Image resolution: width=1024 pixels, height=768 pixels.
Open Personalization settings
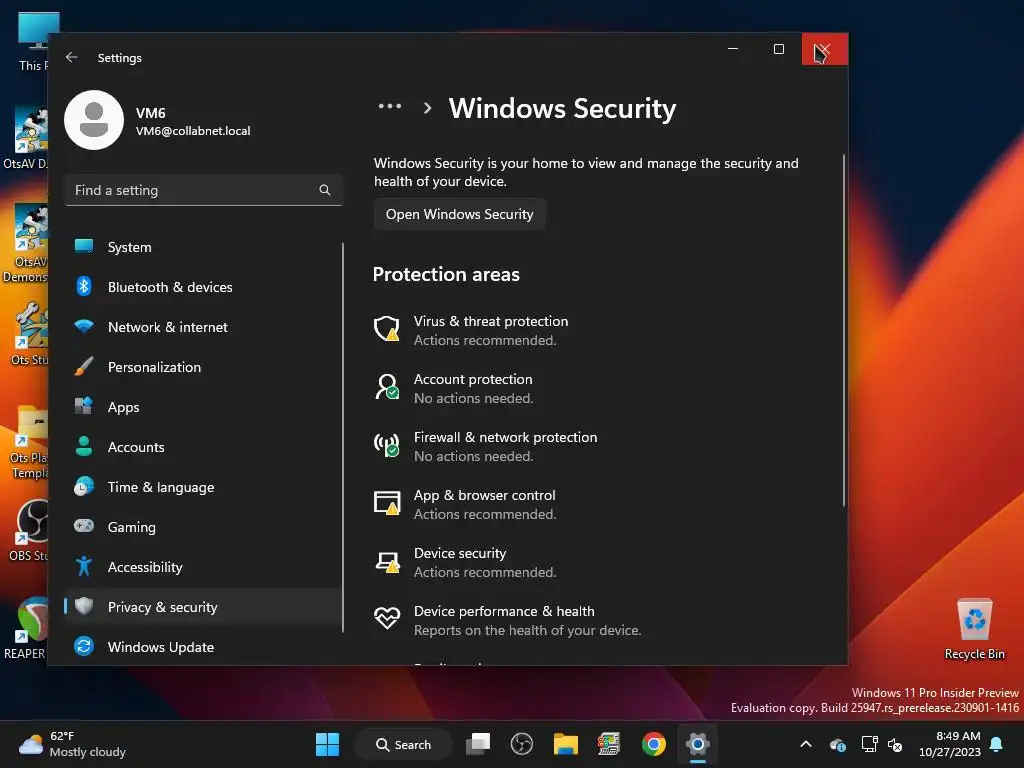(202, 367)
